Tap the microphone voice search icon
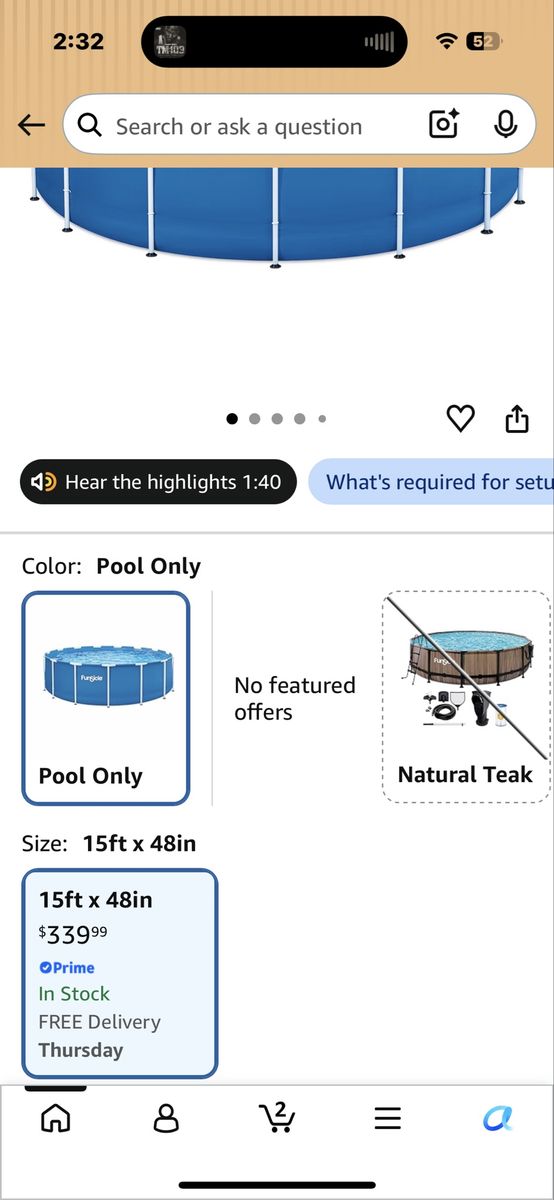This screenshot has width=554, height=1200. tap(505, 125)
